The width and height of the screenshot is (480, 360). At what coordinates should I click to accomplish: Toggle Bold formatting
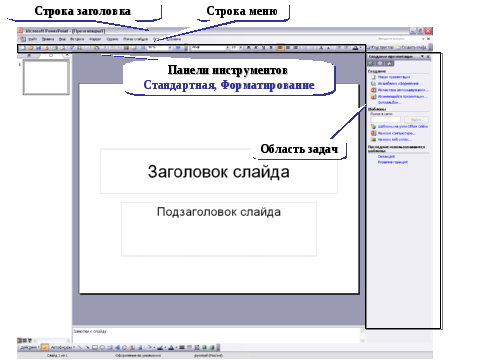click(249, 48)
